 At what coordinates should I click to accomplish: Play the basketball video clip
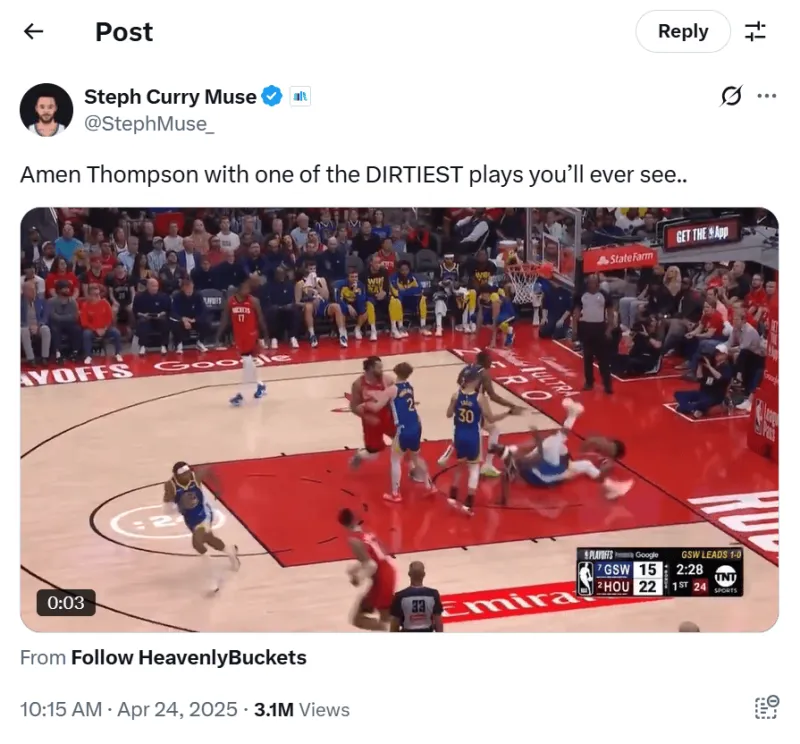399,419
